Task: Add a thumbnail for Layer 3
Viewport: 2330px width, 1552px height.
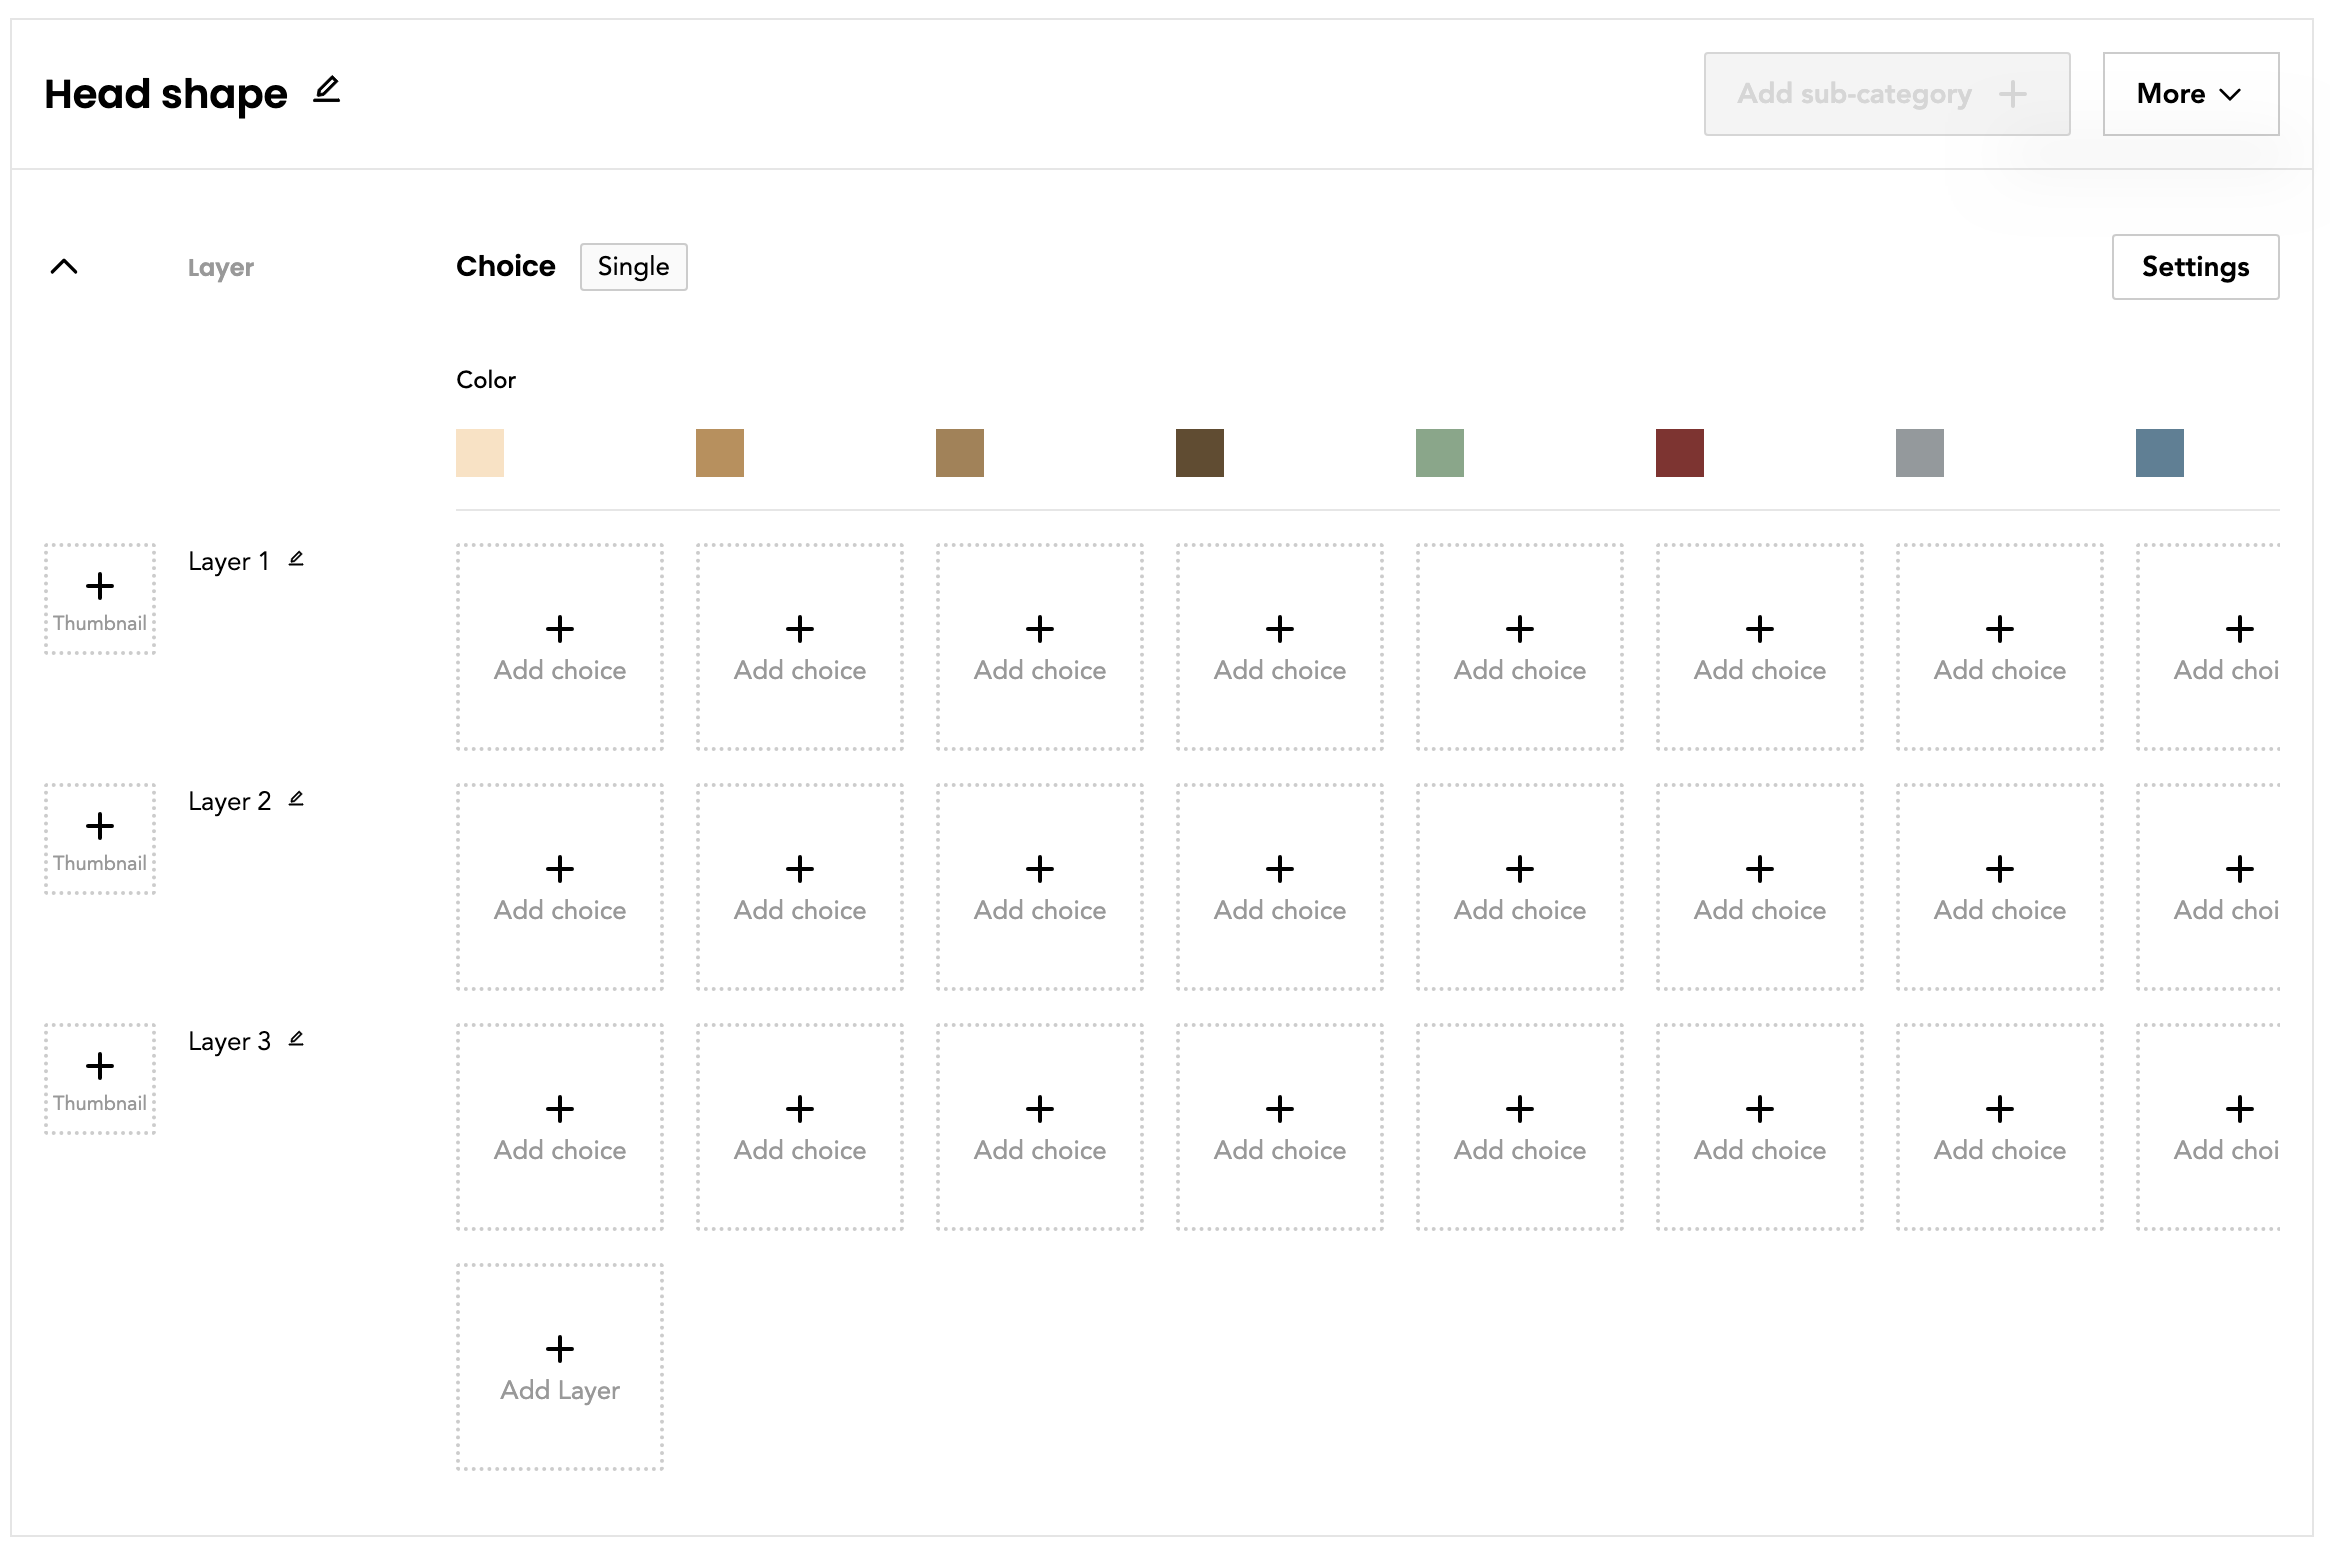Action: pyautogui.click(x=100, y=1079)
